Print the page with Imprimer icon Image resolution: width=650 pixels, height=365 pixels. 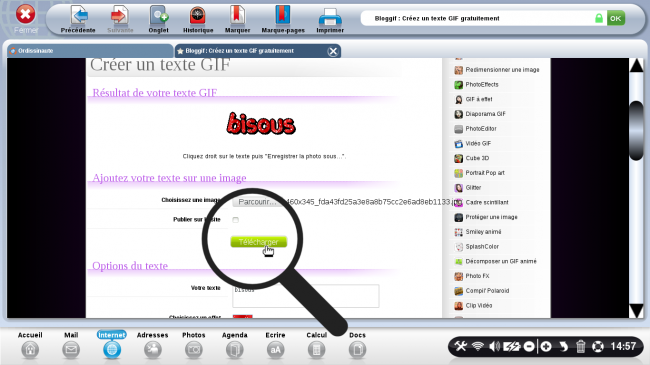click(330, 17)
